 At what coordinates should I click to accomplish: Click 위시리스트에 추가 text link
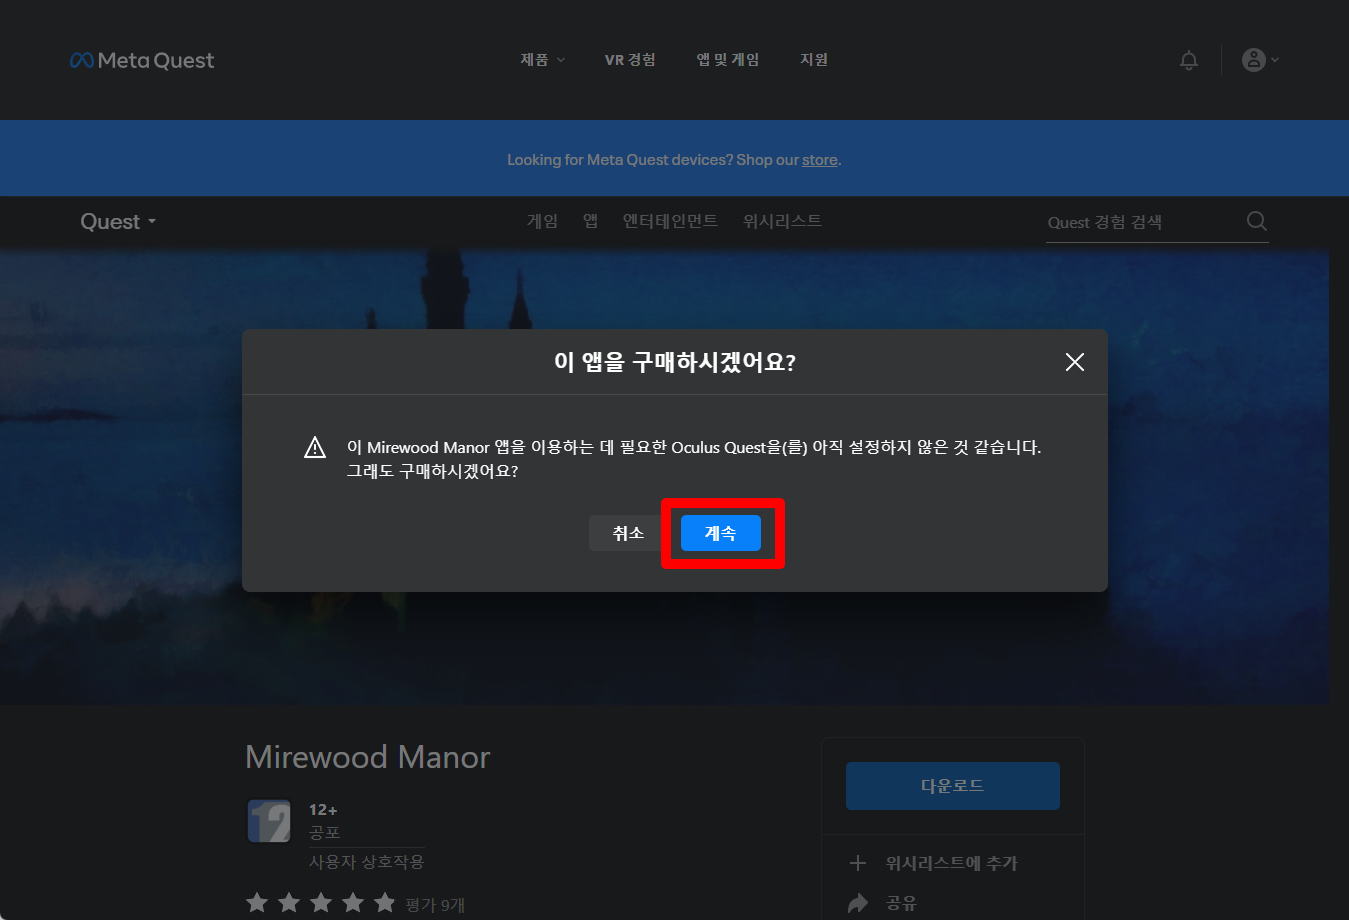[952, 863]
